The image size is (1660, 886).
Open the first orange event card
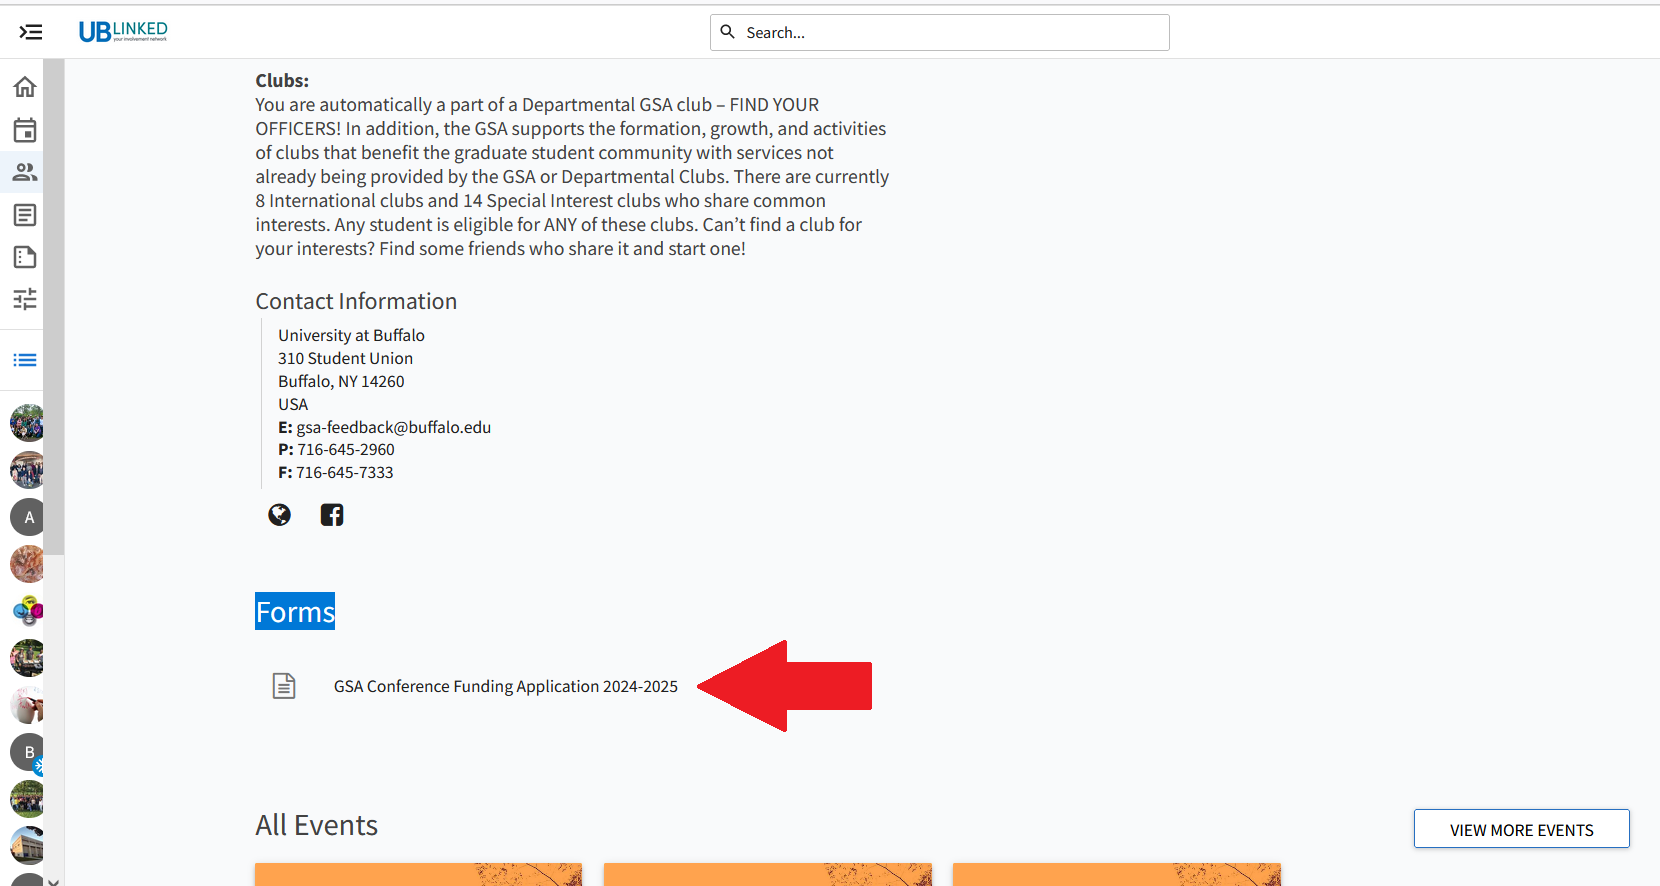coord(418,874)
